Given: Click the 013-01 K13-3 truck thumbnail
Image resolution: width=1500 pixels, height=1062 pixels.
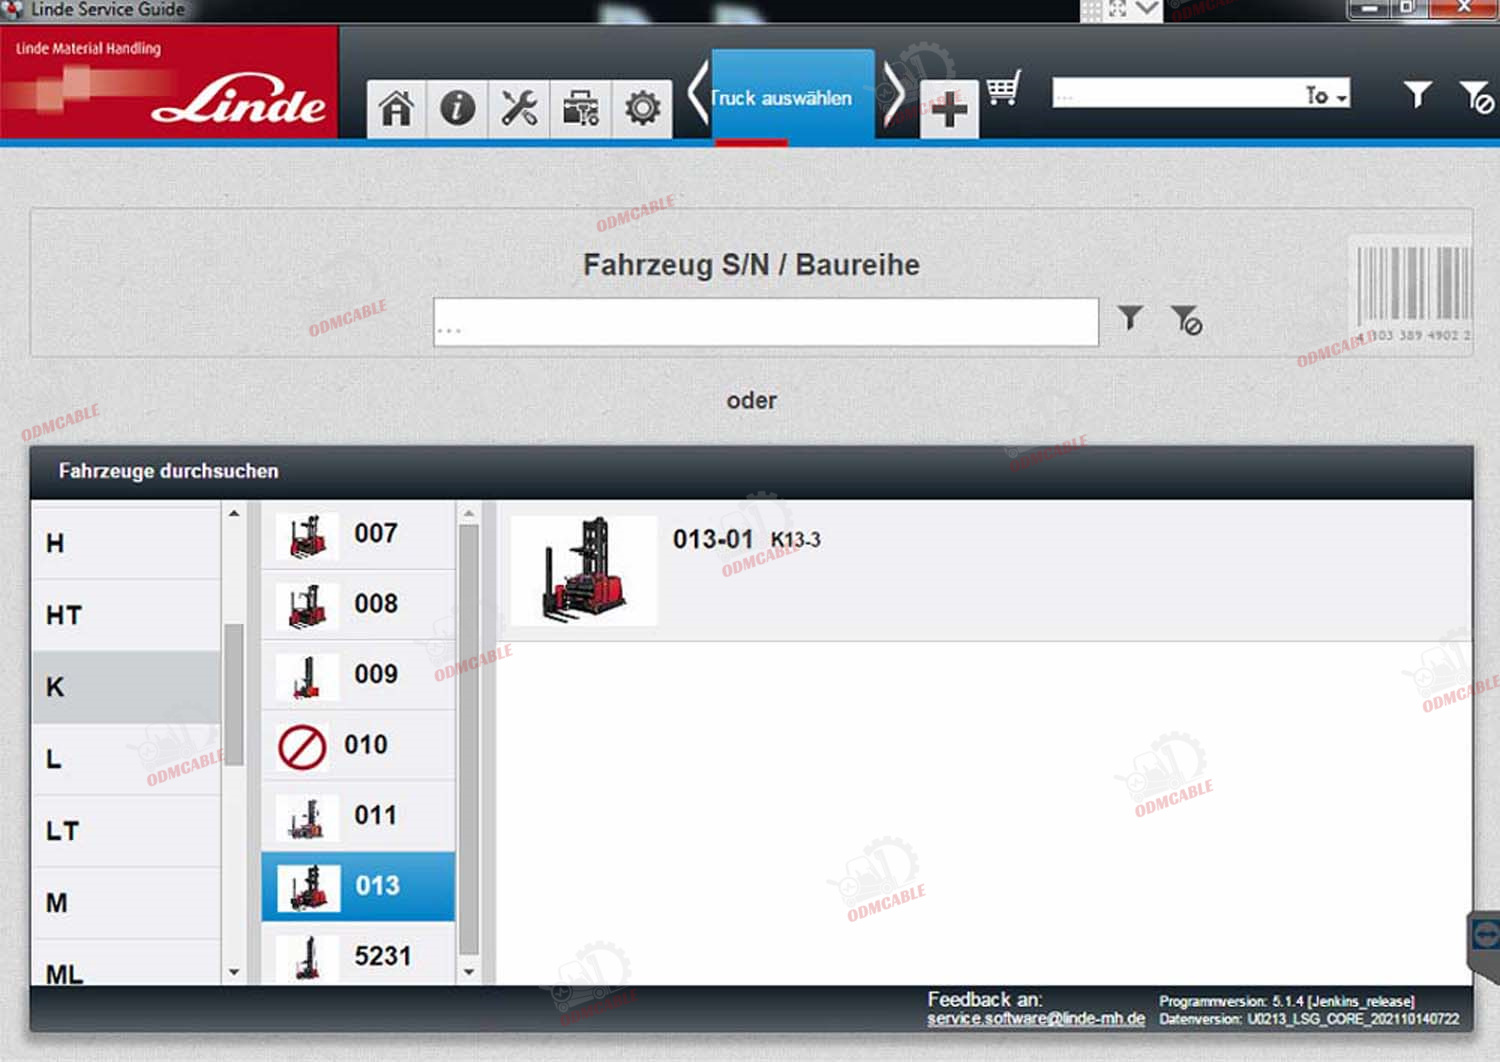Looking at the screenshot, I should [584, 570].
